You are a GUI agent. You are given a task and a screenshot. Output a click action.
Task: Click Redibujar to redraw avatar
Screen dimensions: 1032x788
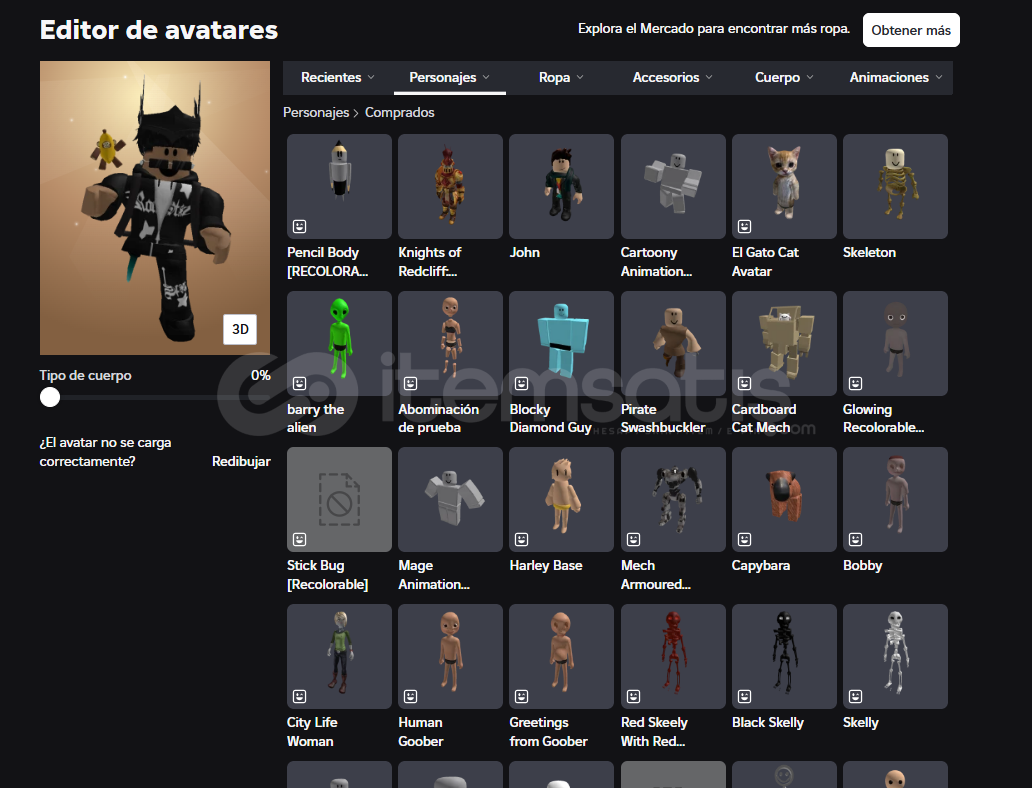click(241, 461)
